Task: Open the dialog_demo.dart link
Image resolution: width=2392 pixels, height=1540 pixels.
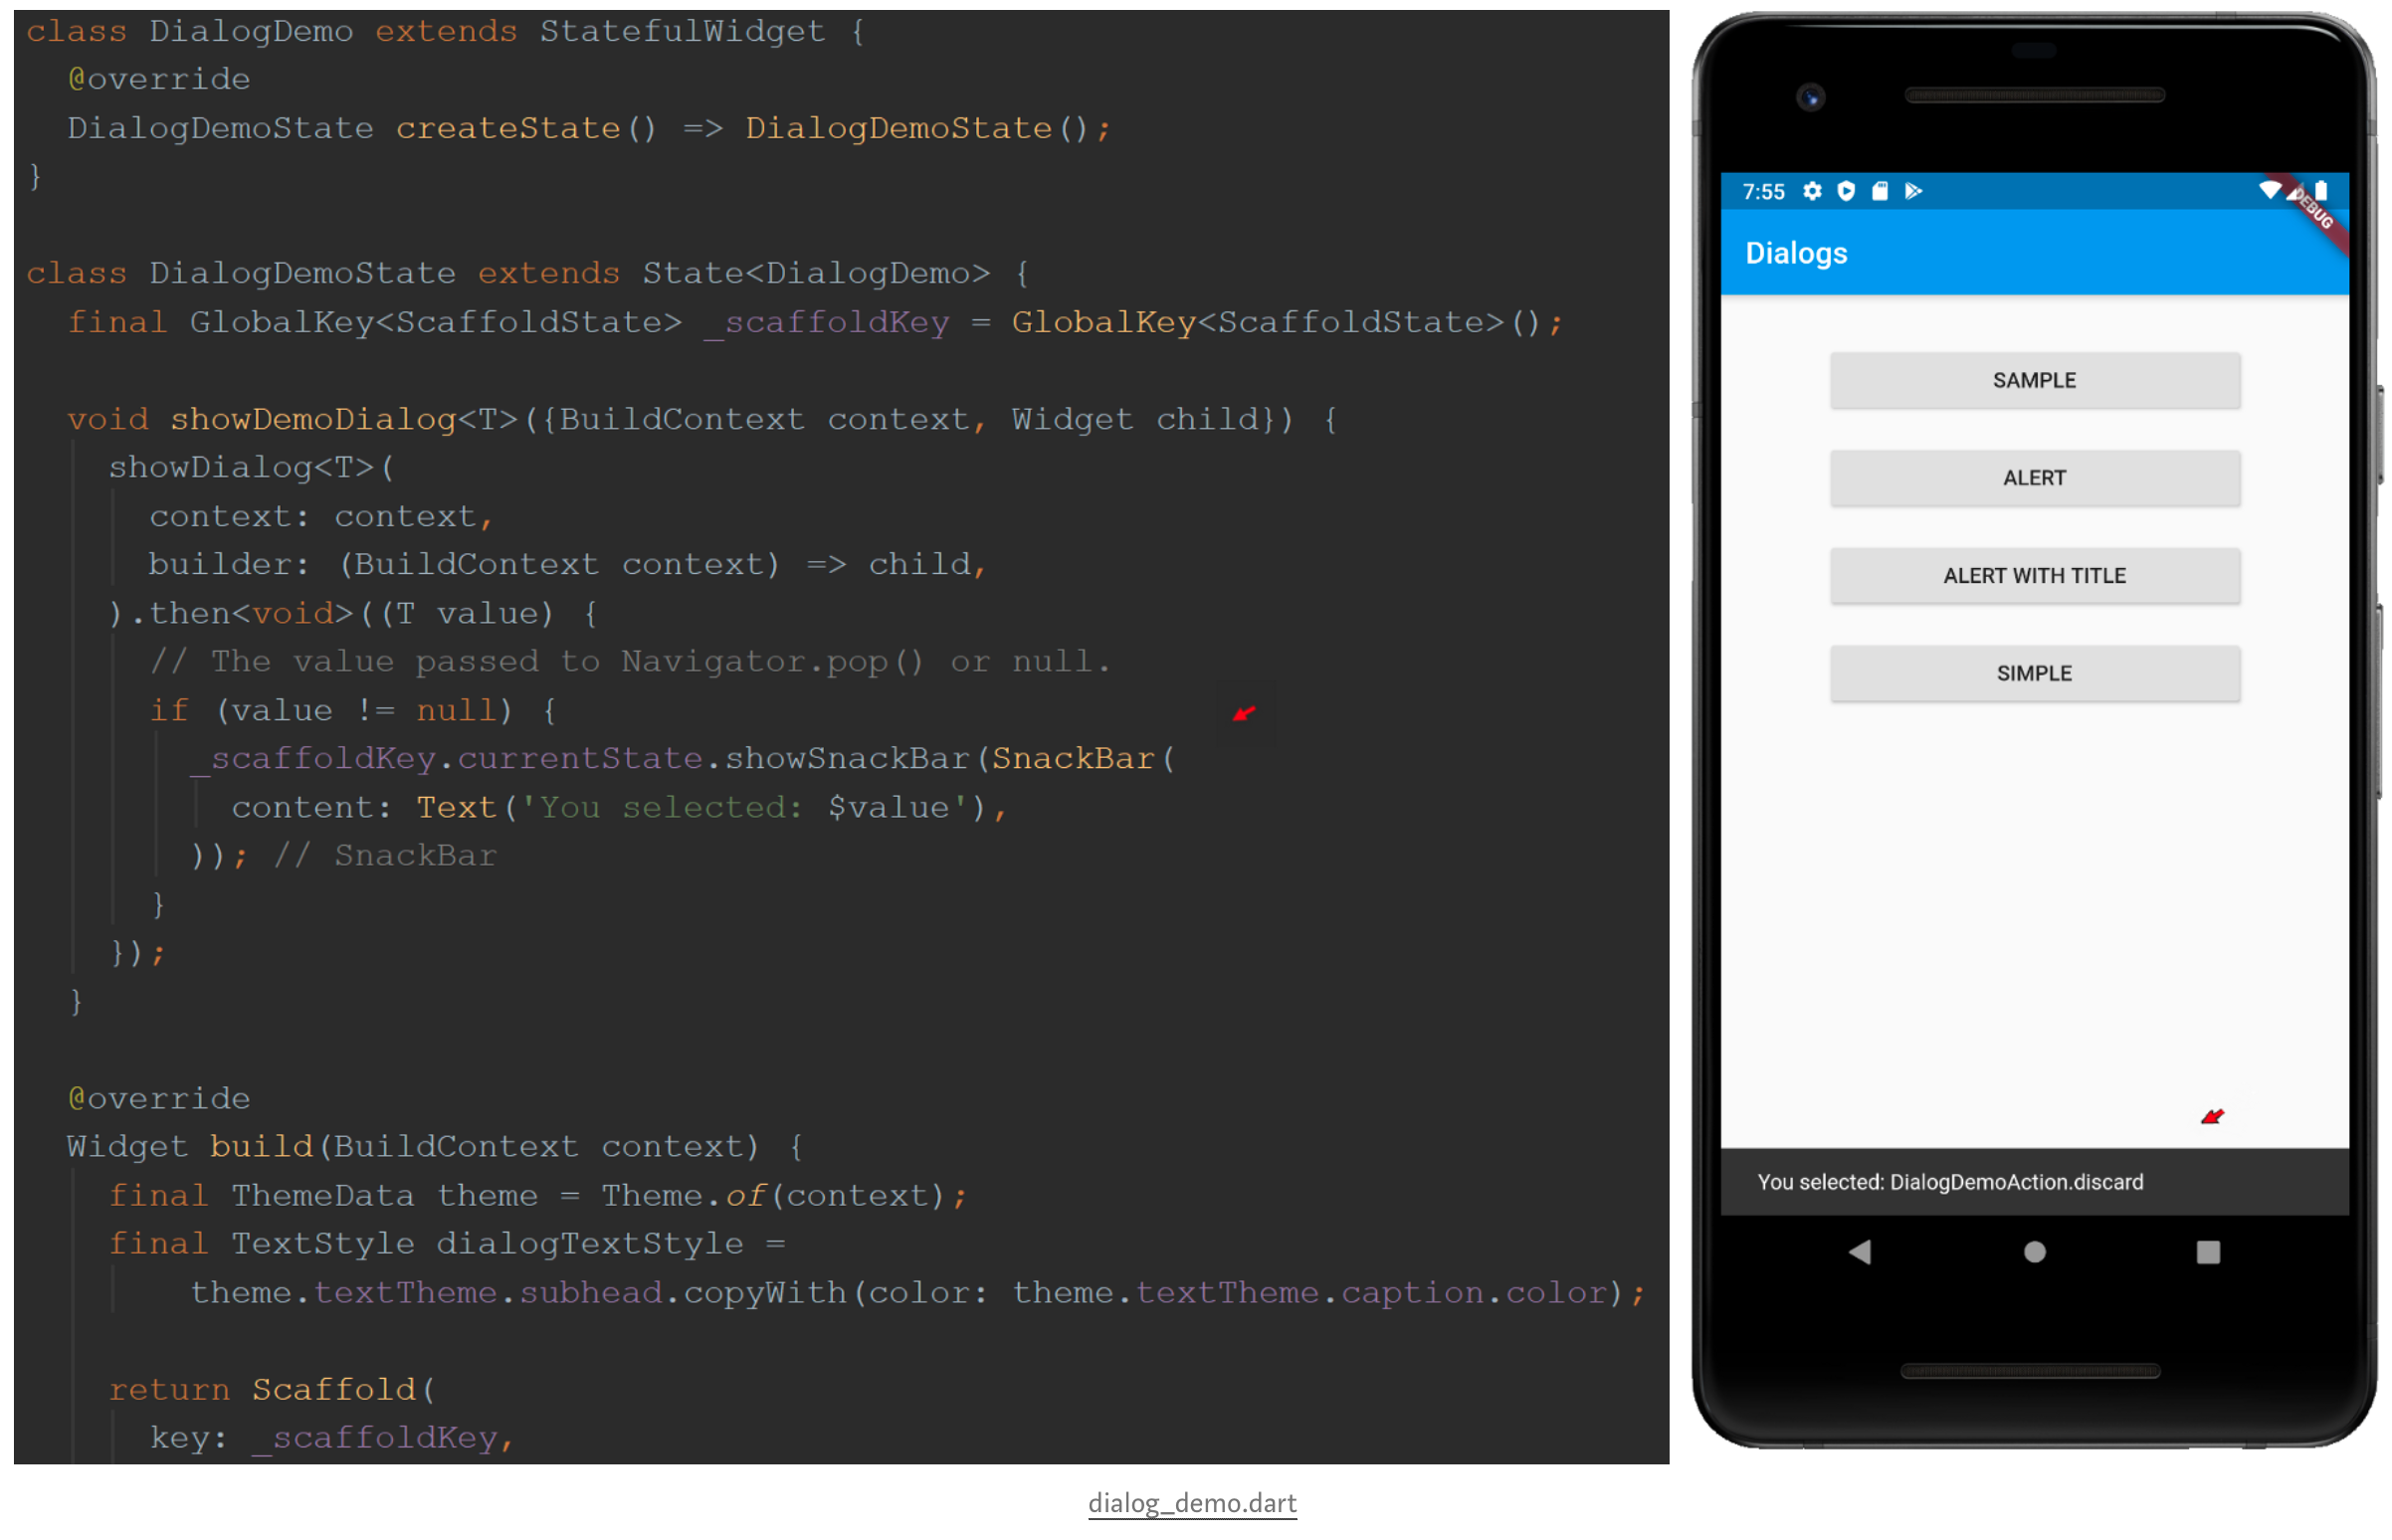Action: [x=1192, y=1503]
